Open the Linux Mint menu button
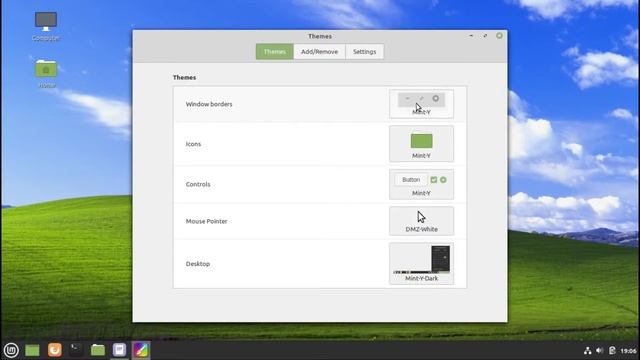Image resolution: width=640 pixels, height=360 pixels. (x=11, y=350)
